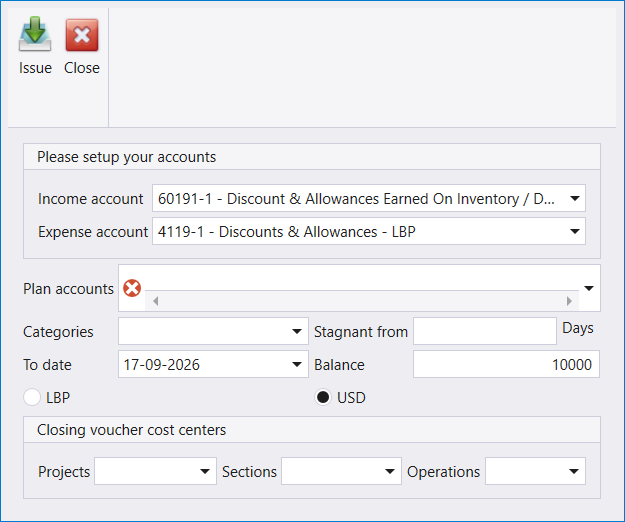Click the 'Categories' label
The height and width of the screenshot is (522, 625).
pyautogui.click(x=58, y=332)
